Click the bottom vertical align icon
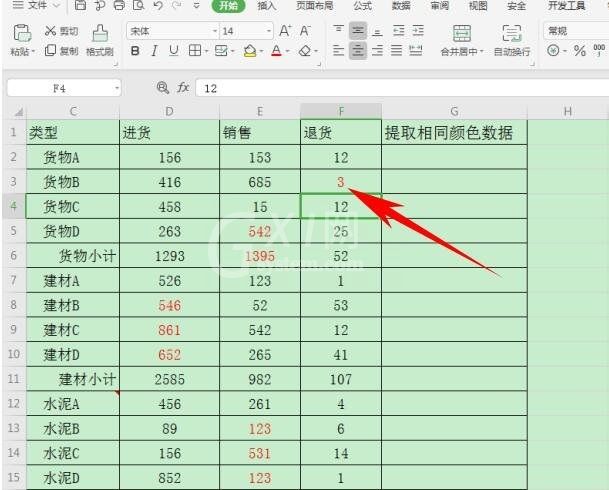Image resolution: width=609 pixels, height=490 pixels. [377, 30]
